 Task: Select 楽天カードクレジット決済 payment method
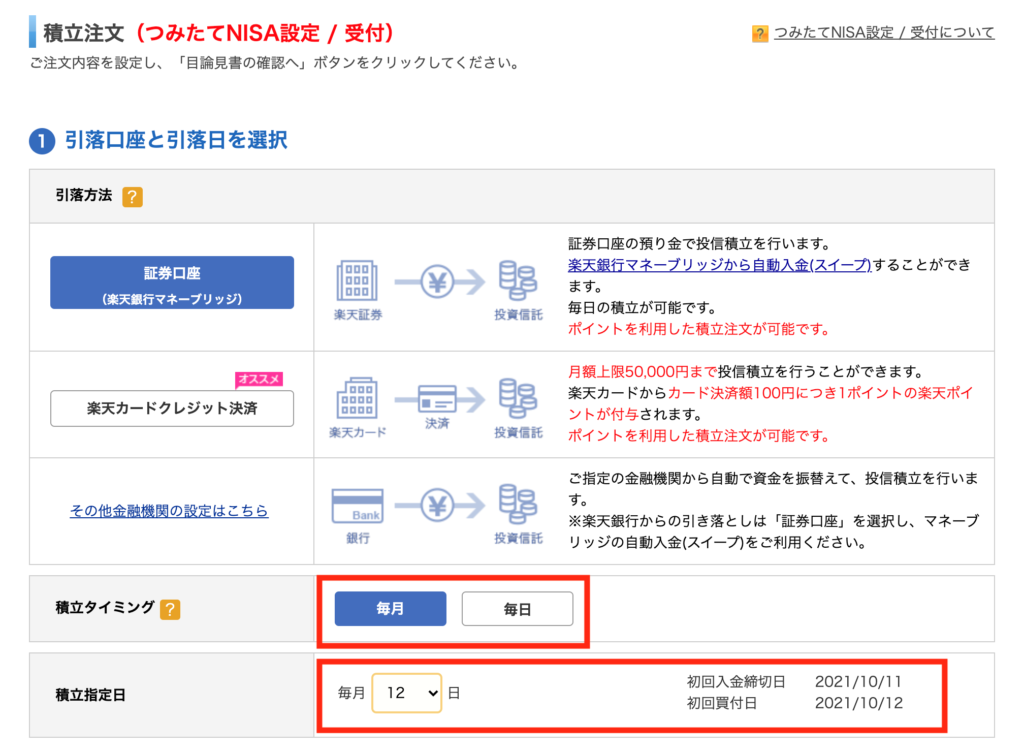click(x=172, y=408)
